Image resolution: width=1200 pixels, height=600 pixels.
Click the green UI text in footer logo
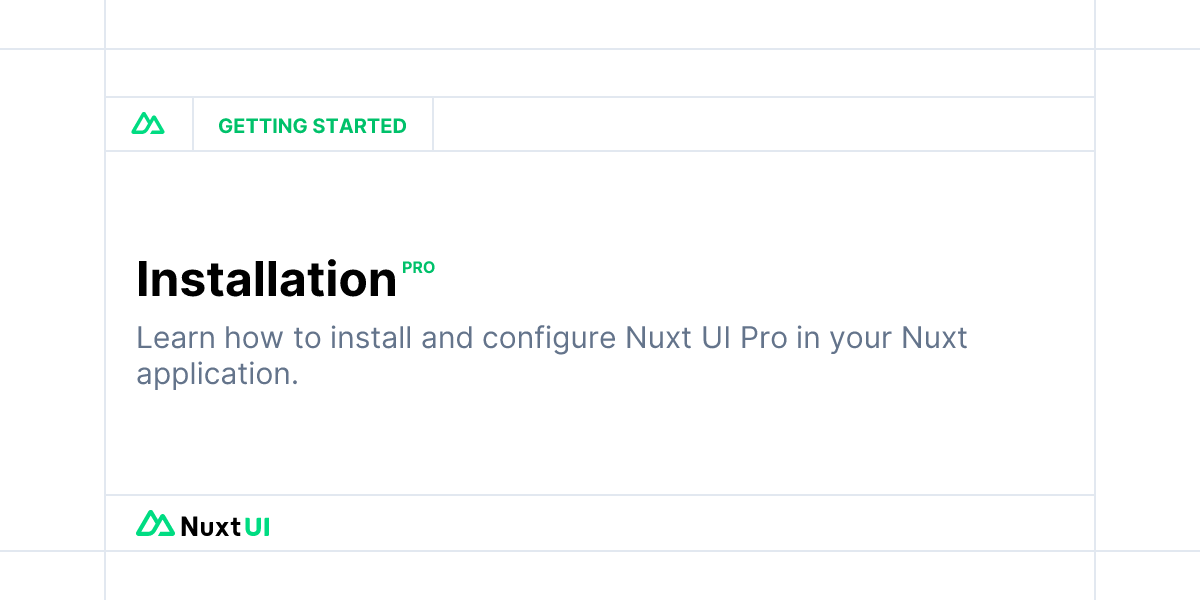click(x=258, y=526)
